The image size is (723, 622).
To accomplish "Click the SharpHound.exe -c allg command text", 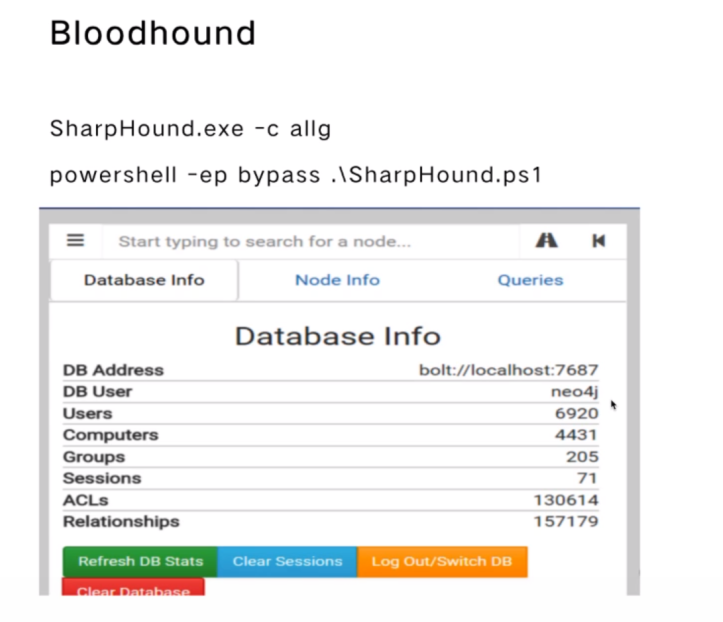I will click(x=190, y=129).
